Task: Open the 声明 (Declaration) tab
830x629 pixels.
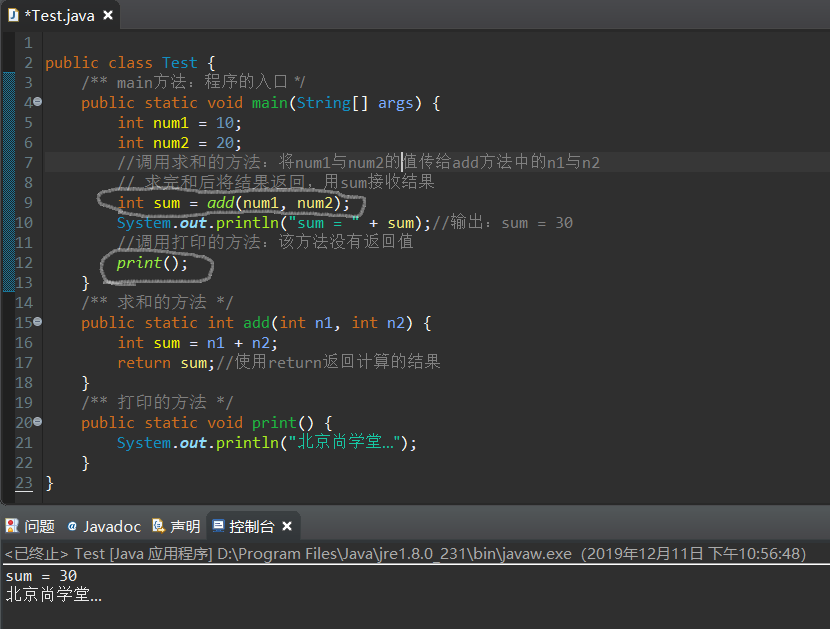Action: coord(176,526)
